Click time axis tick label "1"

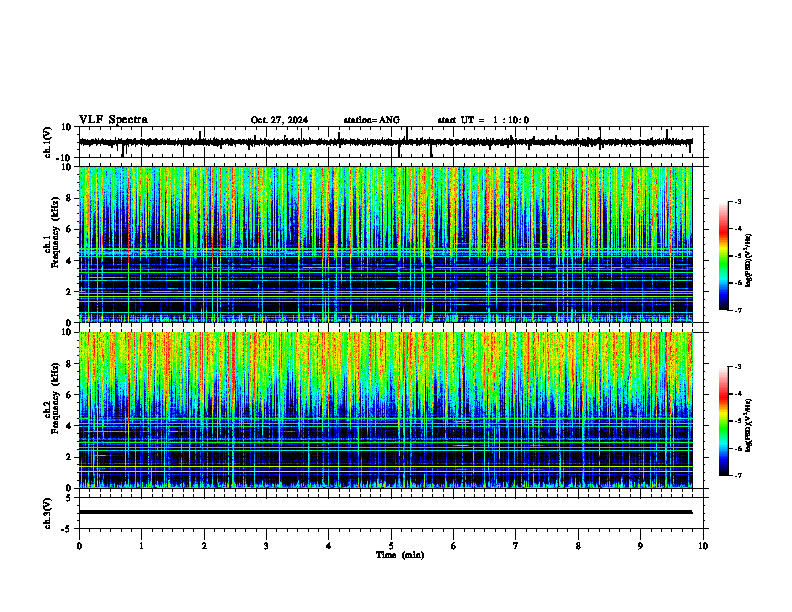141,546
